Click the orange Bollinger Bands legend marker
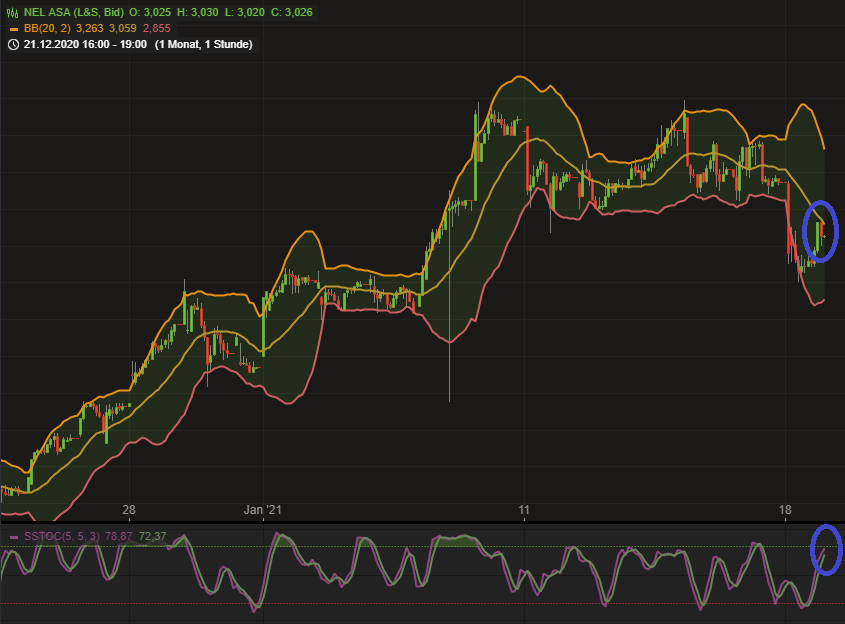This screenshot has width=845, height=624. [12, 28]
